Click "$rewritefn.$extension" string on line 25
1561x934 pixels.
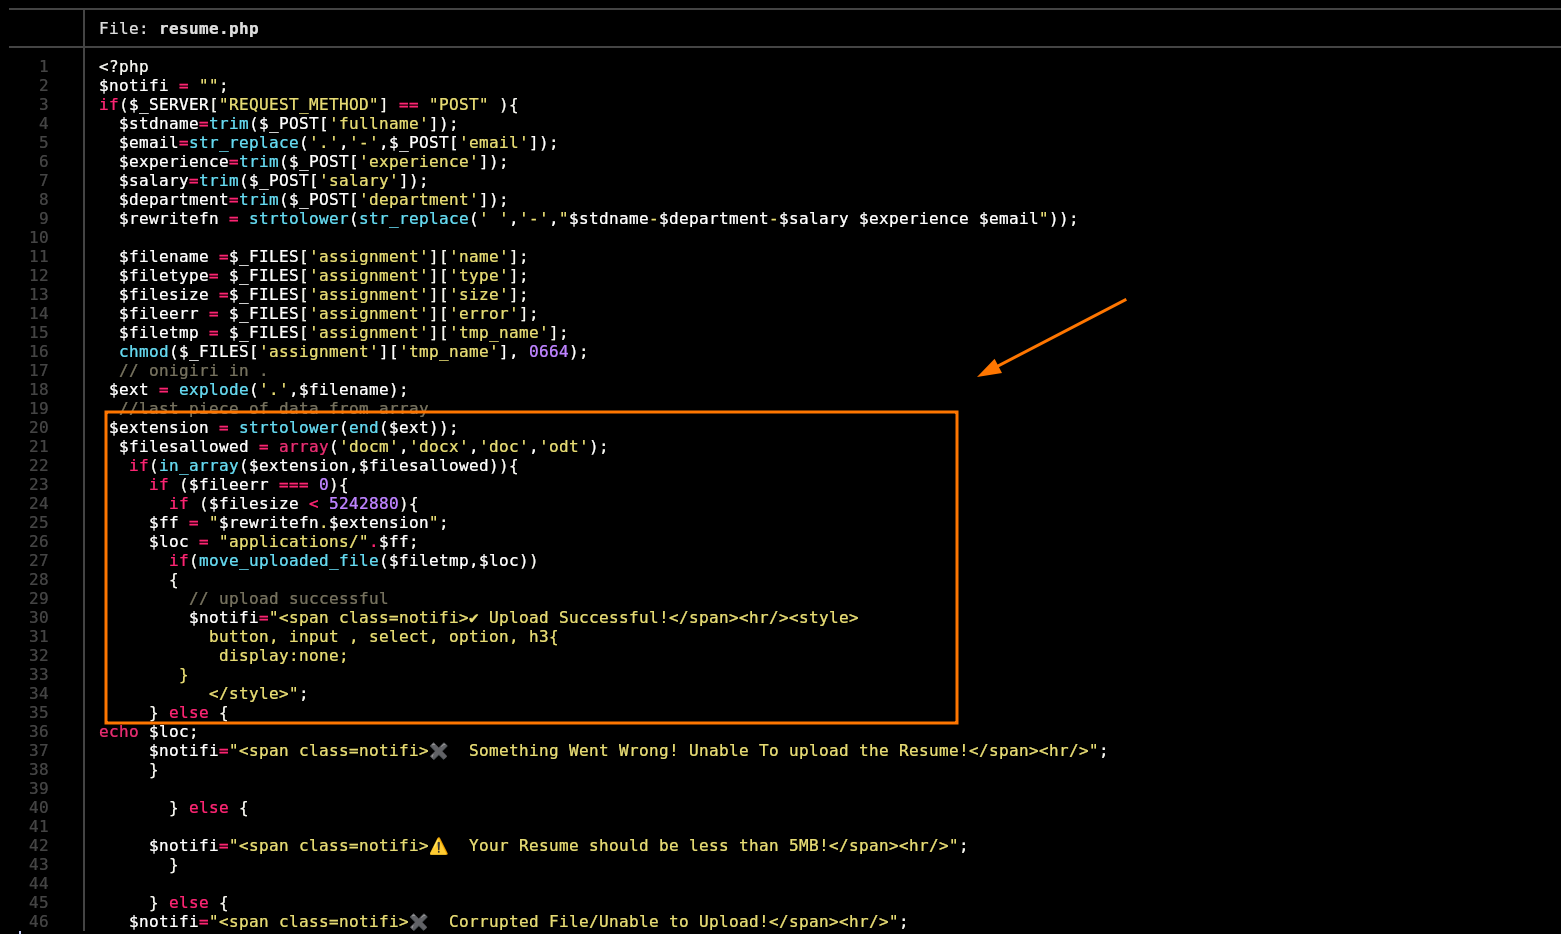[324, 523]
